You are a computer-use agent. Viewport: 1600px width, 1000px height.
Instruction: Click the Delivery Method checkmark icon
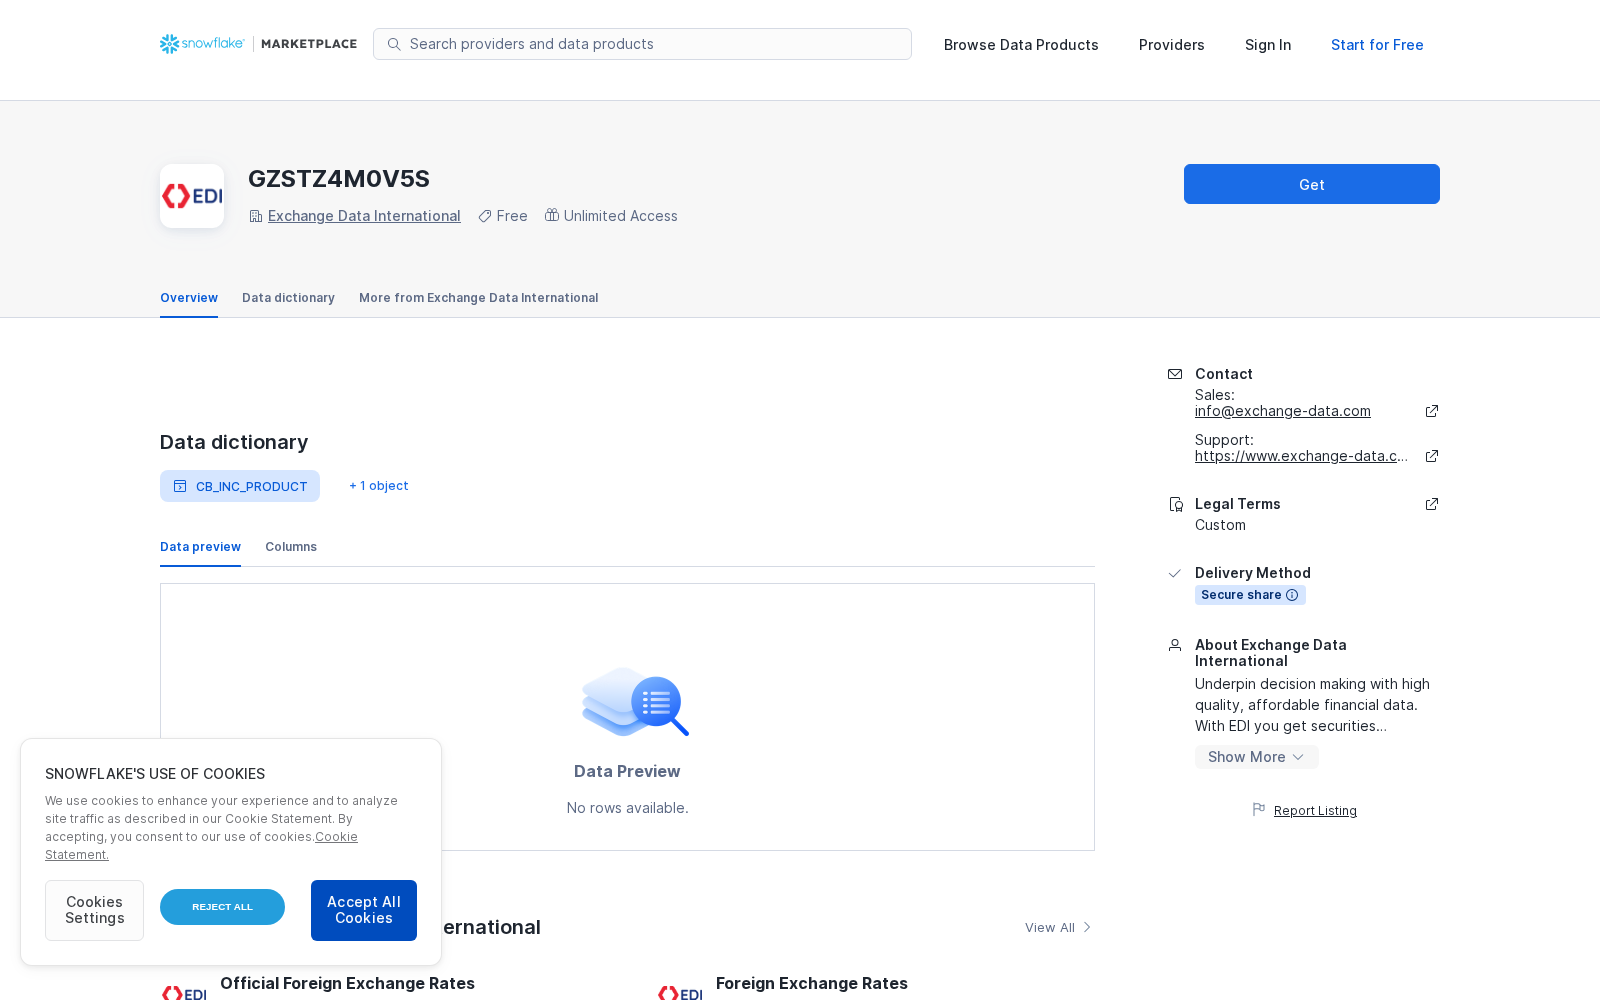coord(1175,573)
